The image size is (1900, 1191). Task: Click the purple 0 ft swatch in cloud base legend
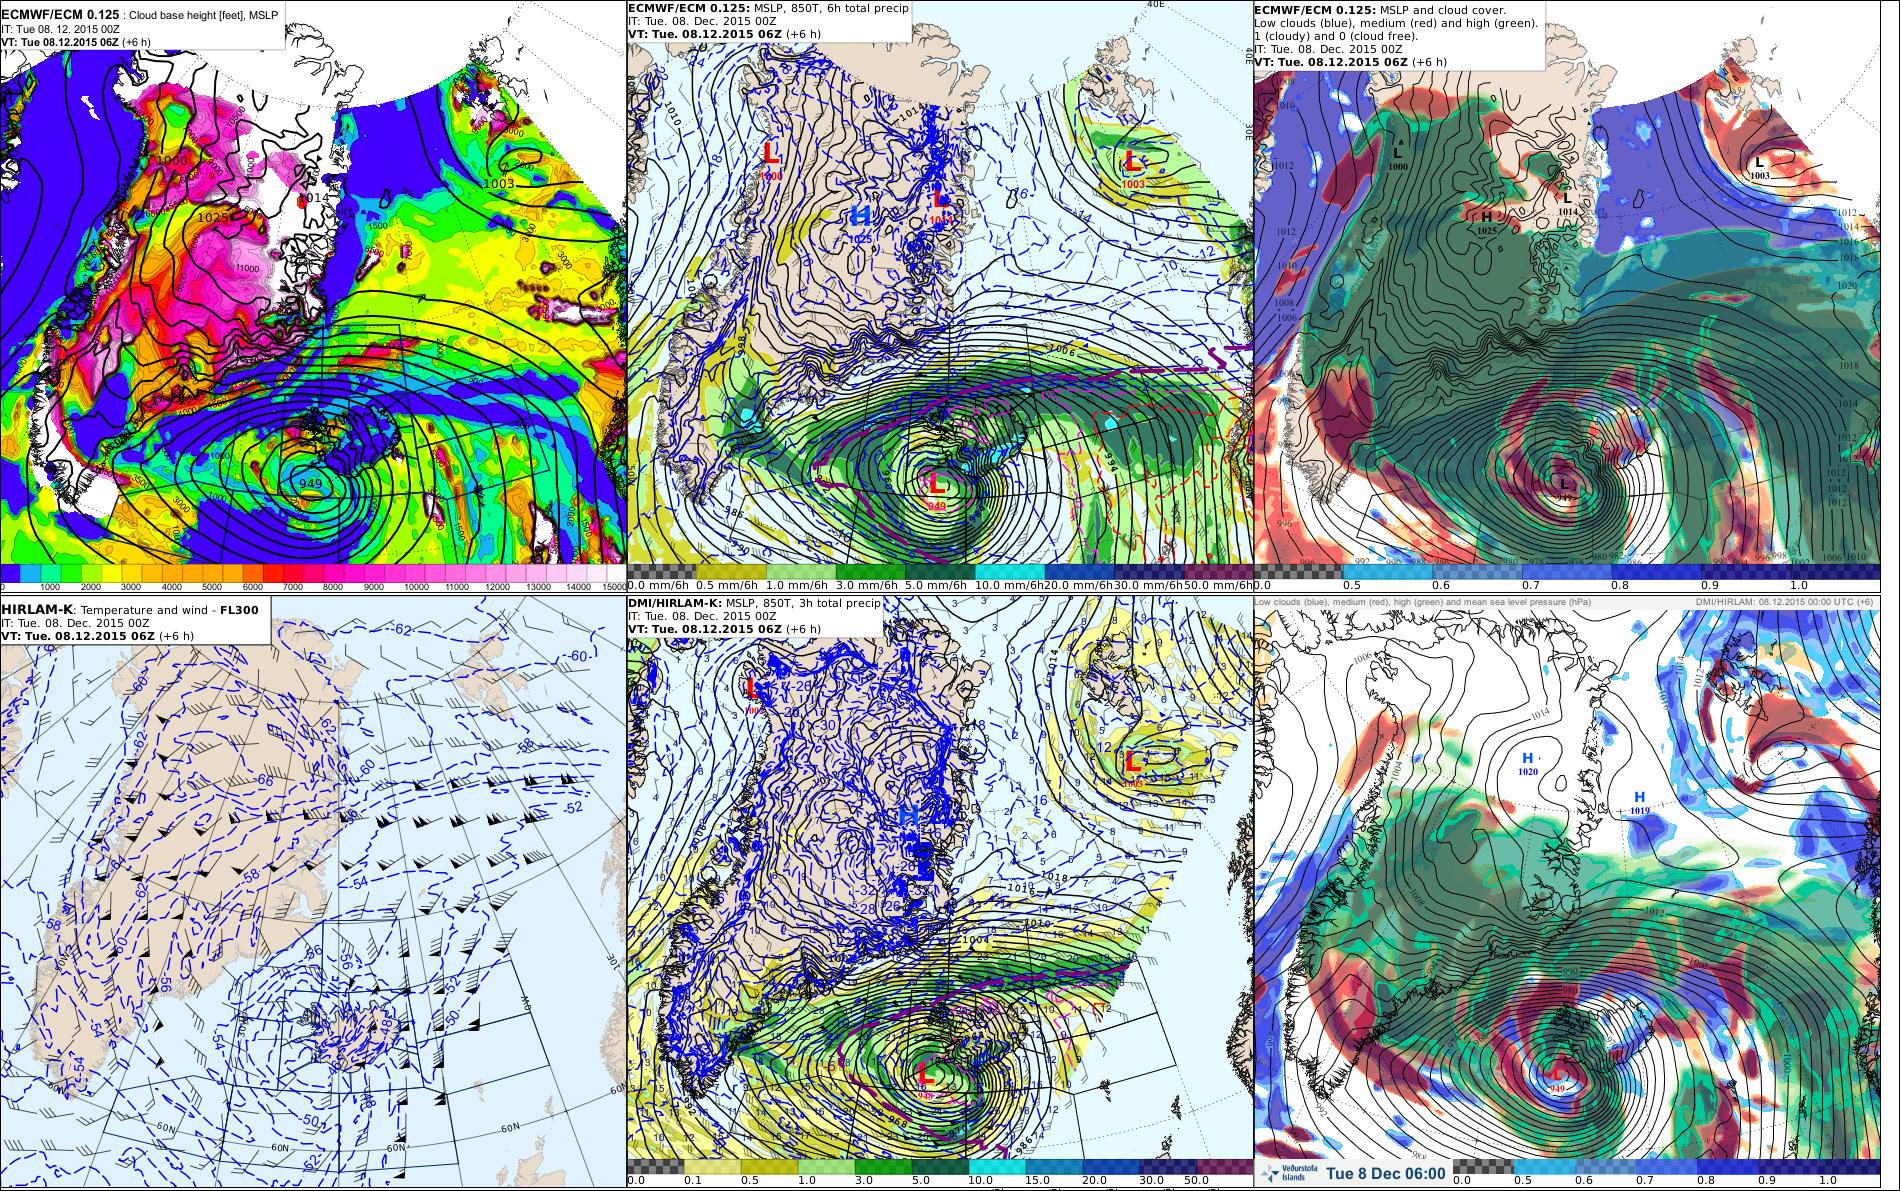point(10,571)
